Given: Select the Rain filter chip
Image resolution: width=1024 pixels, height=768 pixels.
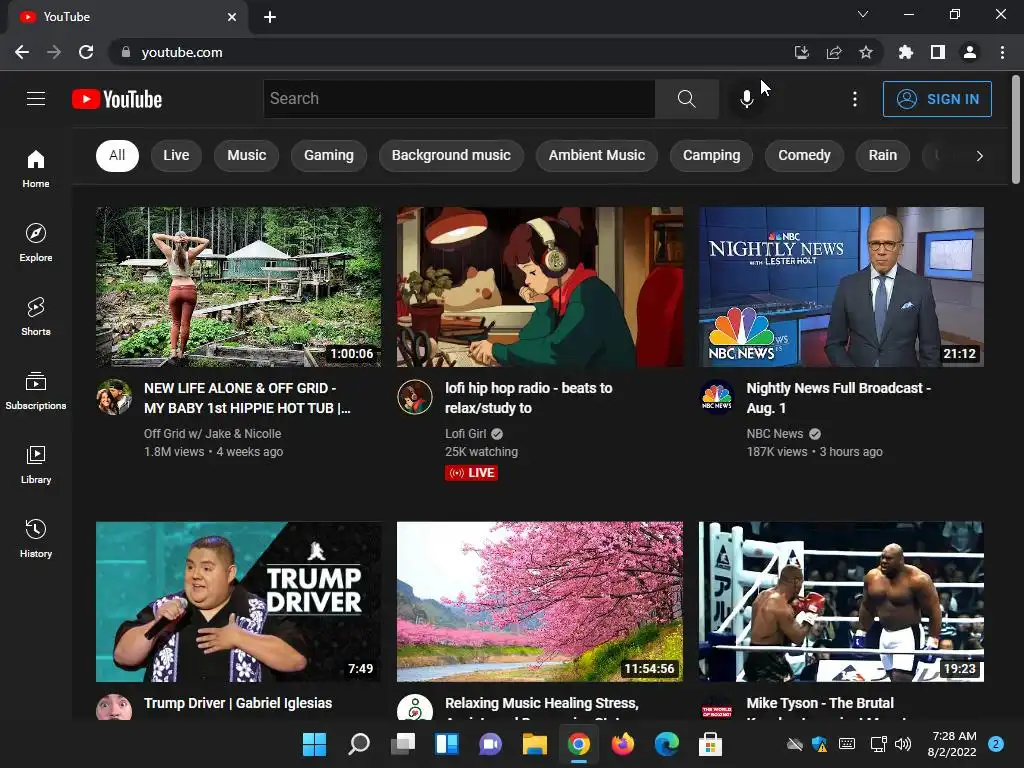Looking at the screenshot, I should pos(882,155).
